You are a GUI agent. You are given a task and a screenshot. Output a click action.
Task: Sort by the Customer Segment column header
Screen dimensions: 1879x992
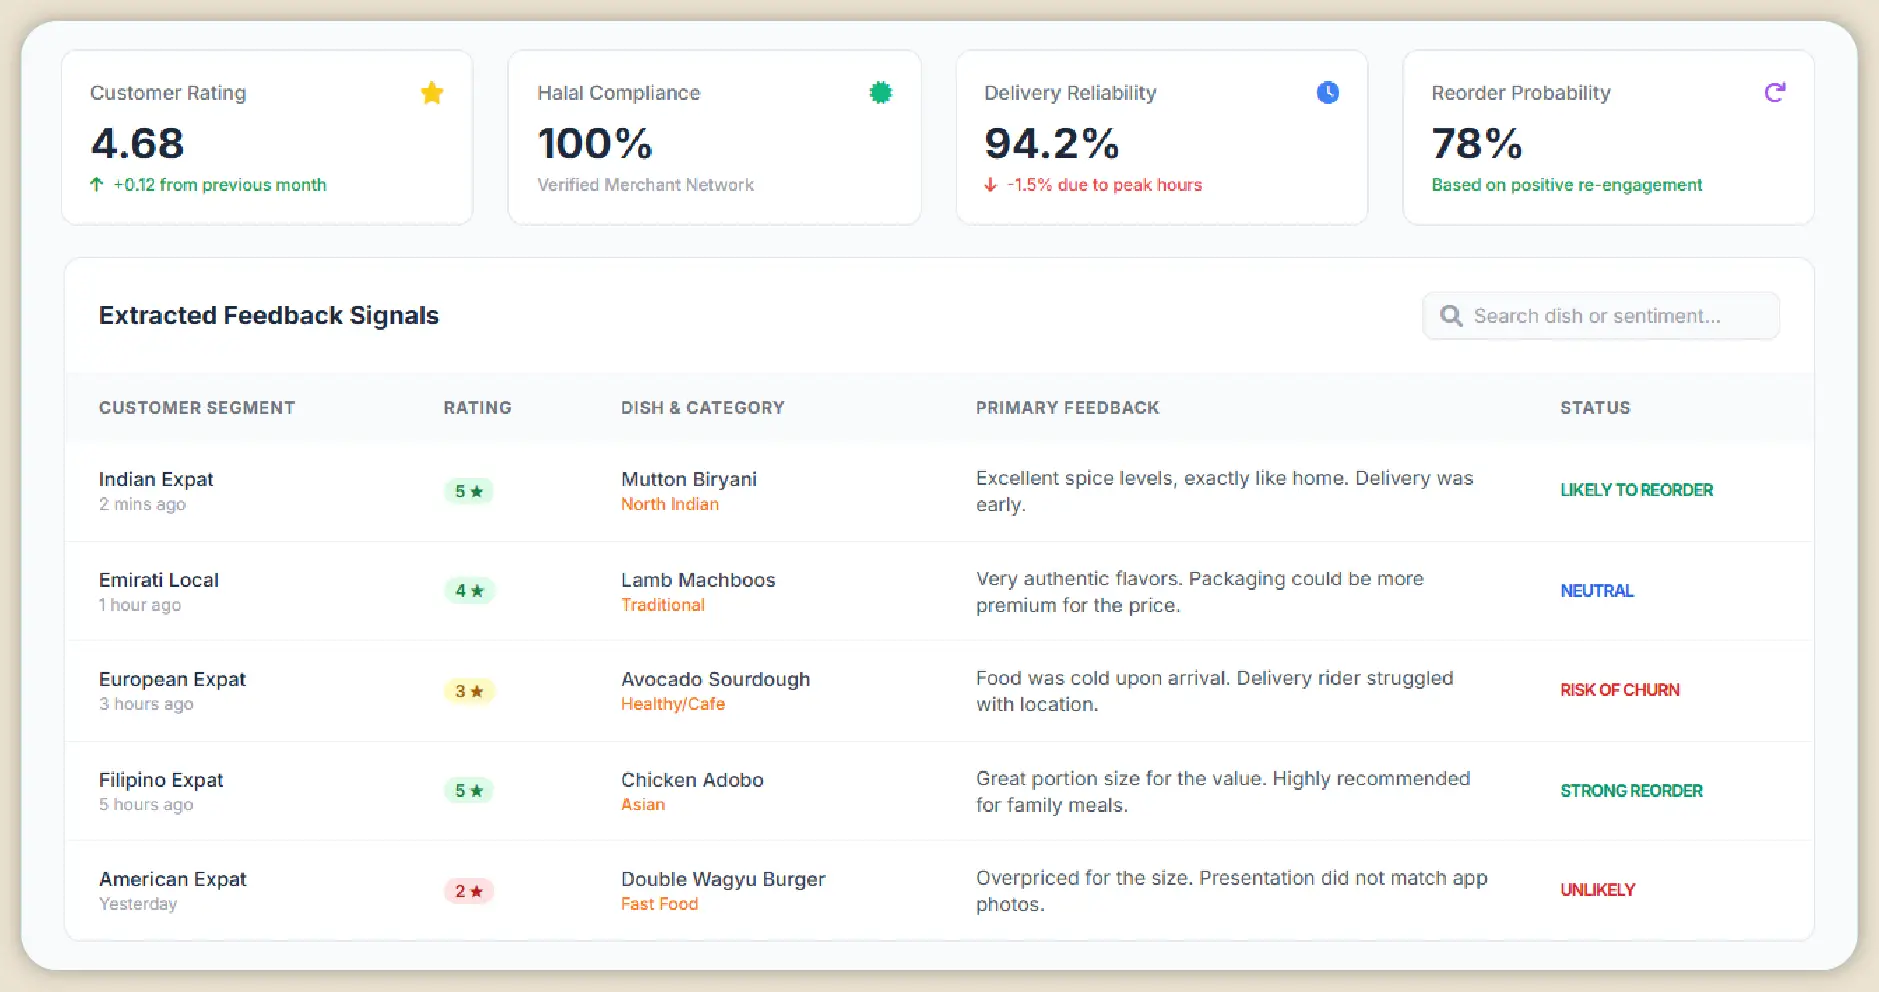pos(197,408)
